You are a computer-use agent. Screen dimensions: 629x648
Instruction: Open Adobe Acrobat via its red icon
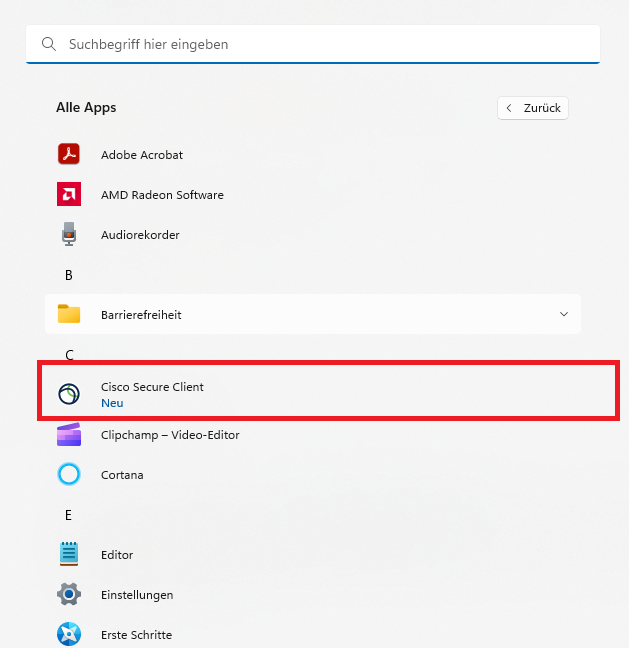[69, 155]
